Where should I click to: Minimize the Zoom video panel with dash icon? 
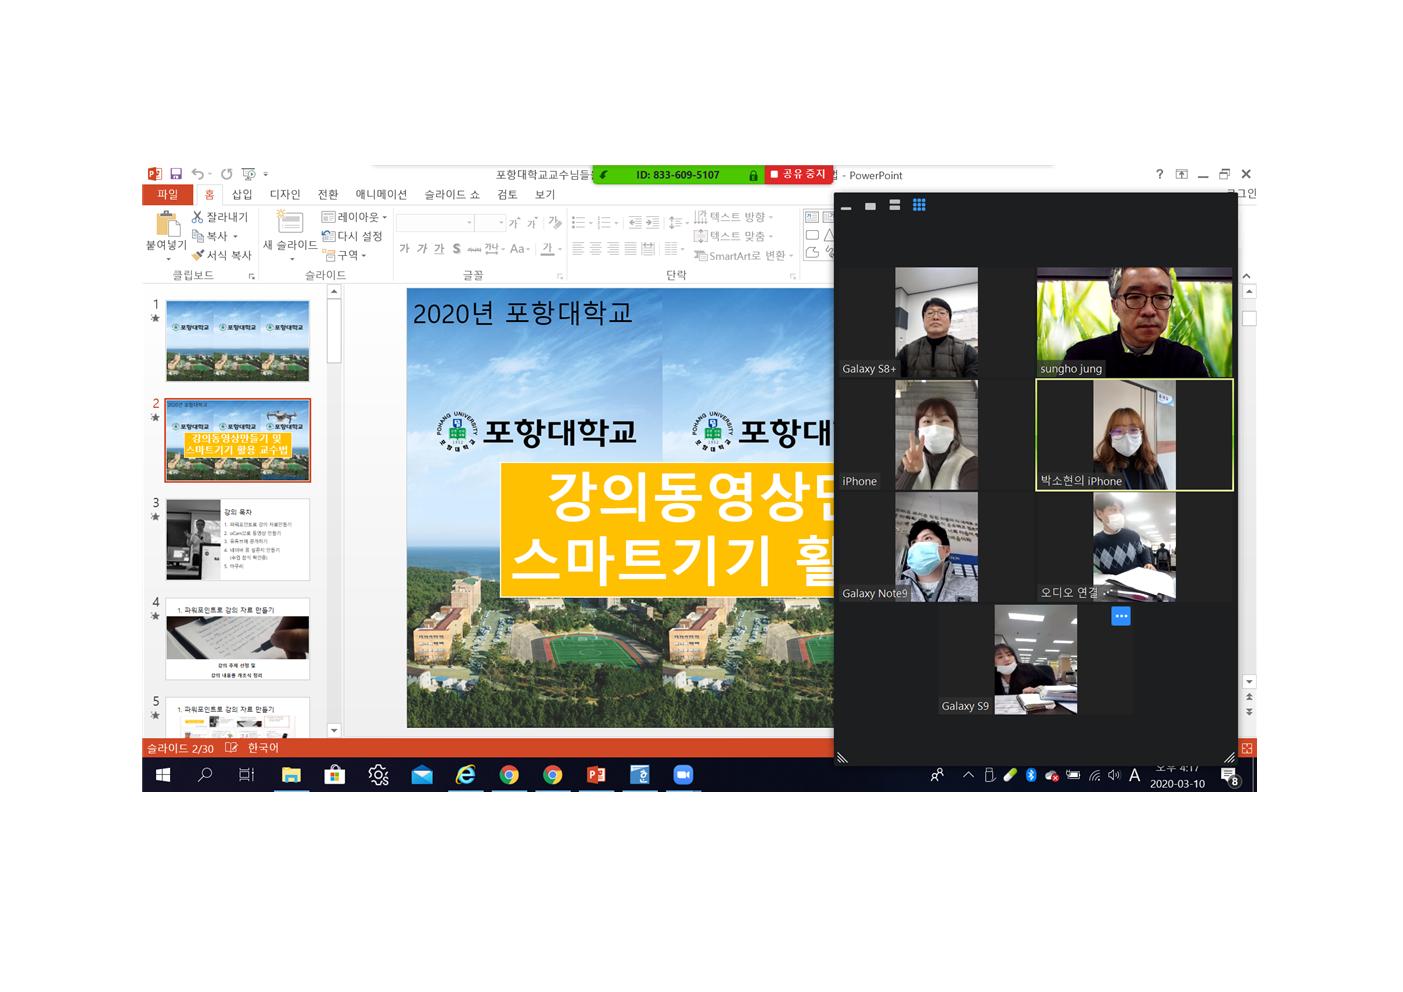(846, 206)
